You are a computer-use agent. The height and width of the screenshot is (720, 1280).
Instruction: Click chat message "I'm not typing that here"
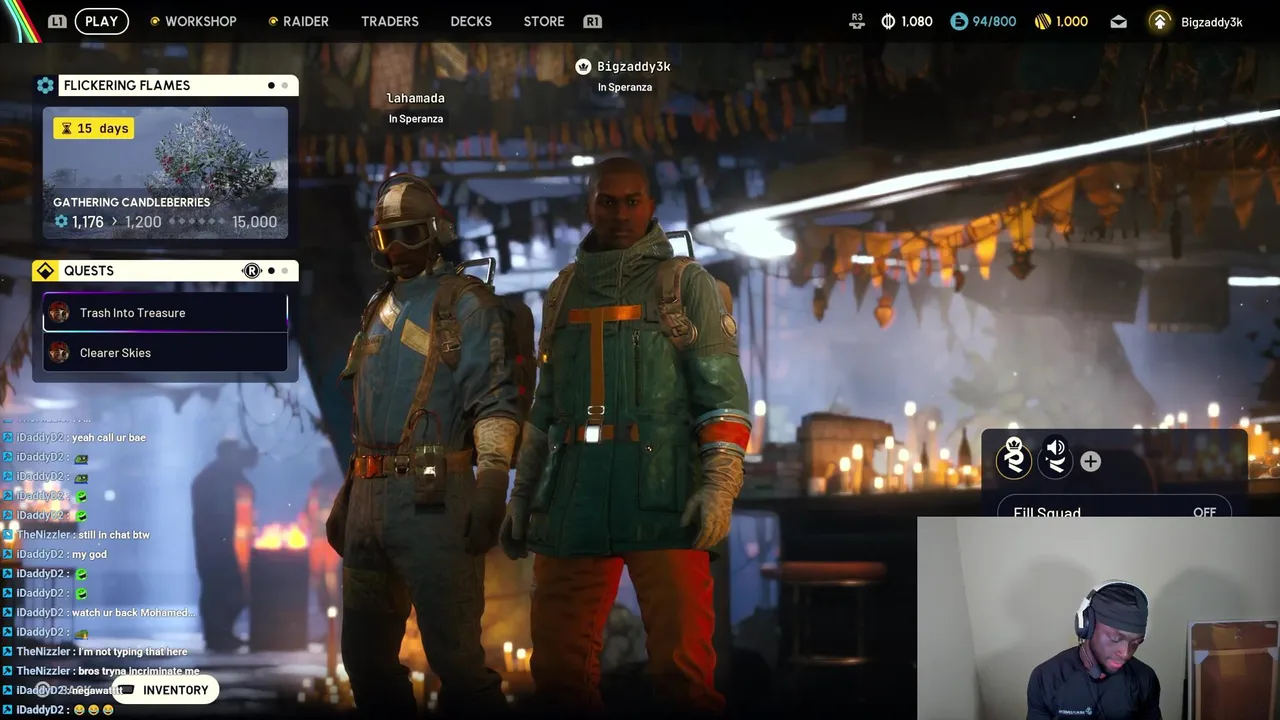point(132,651)
